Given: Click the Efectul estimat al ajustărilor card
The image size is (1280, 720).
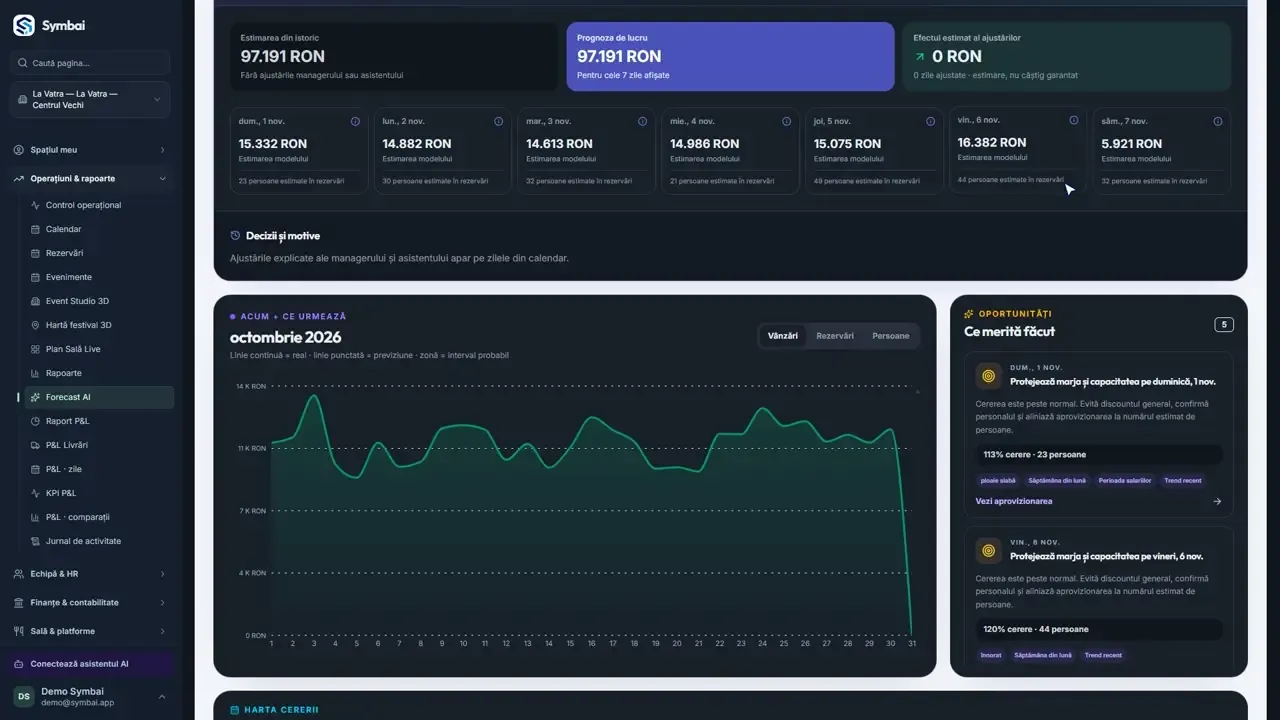Looking at the screenshot, I should (x=1067, y=57).
